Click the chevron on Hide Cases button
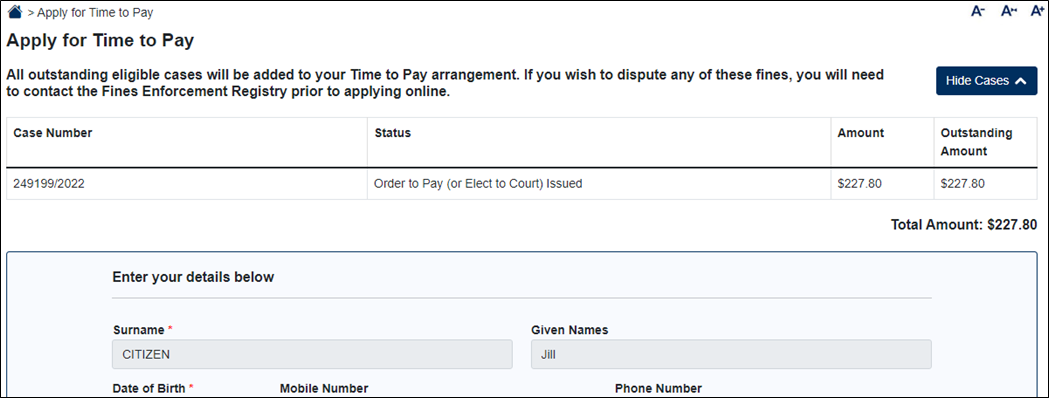The height and width of the screenshot is (398, 1049). point(1020,81)
